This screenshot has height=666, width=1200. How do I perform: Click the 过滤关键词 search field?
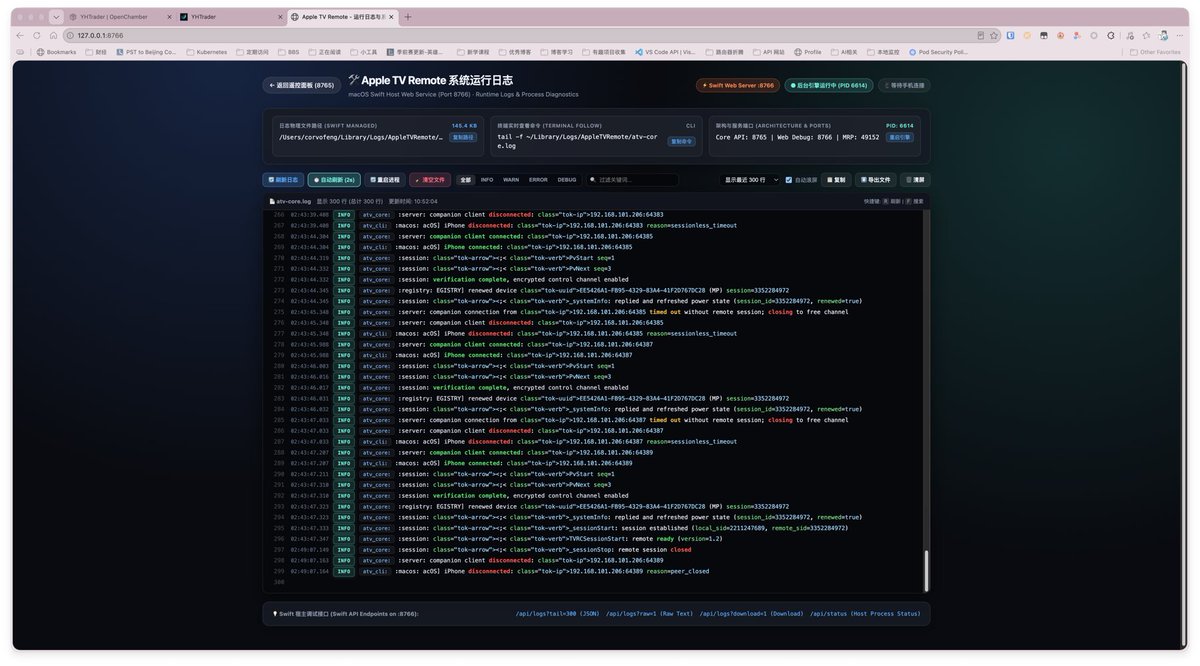[x=633, y=180]
